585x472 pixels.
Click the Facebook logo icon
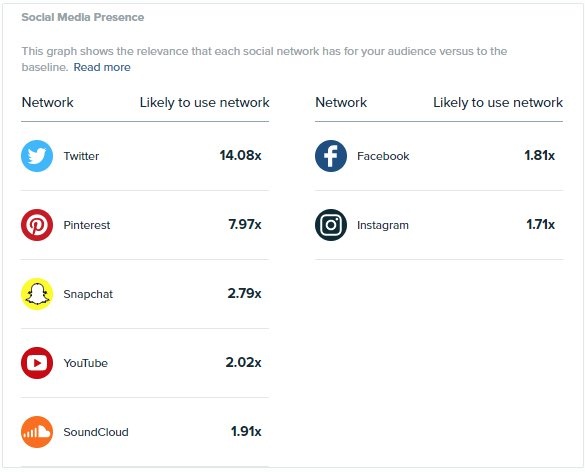click(331, 156)
